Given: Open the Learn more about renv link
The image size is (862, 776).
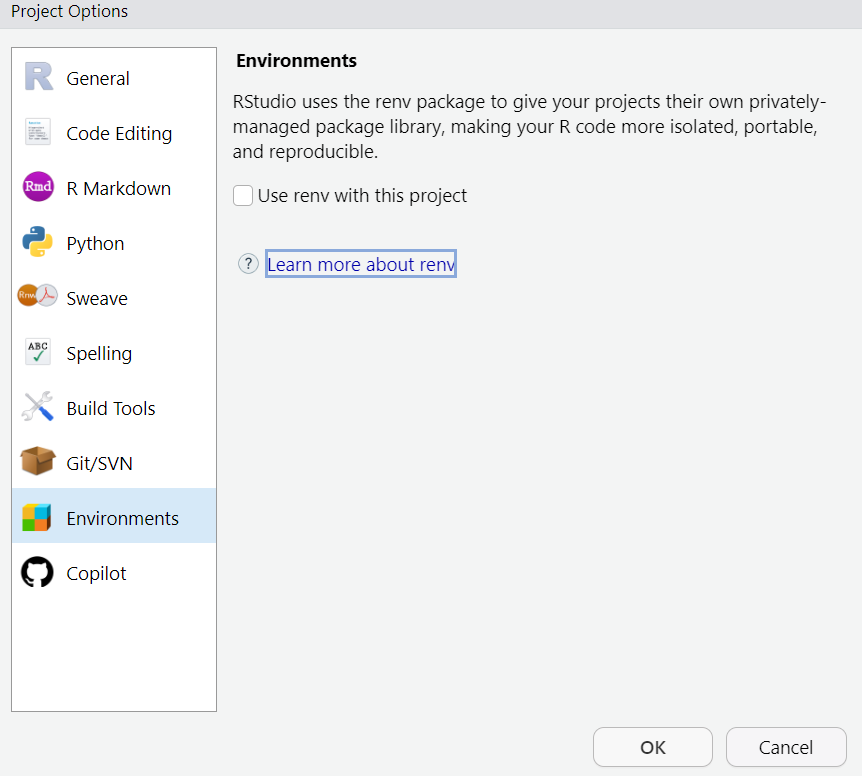Looking at the screenshot, I should 361,264.
